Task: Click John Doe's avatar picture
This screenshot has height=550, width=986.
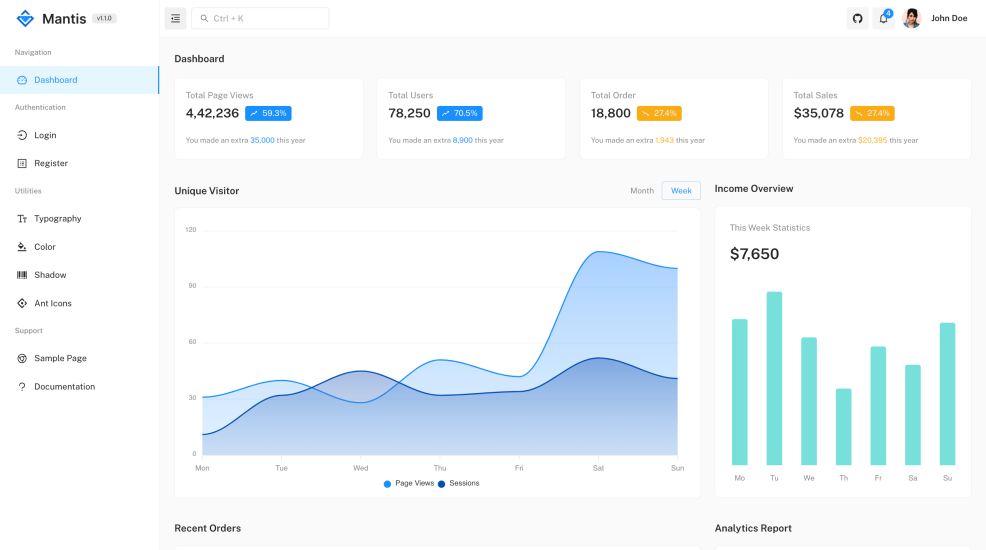Action: pyautogui.click(x=911, y=18)
